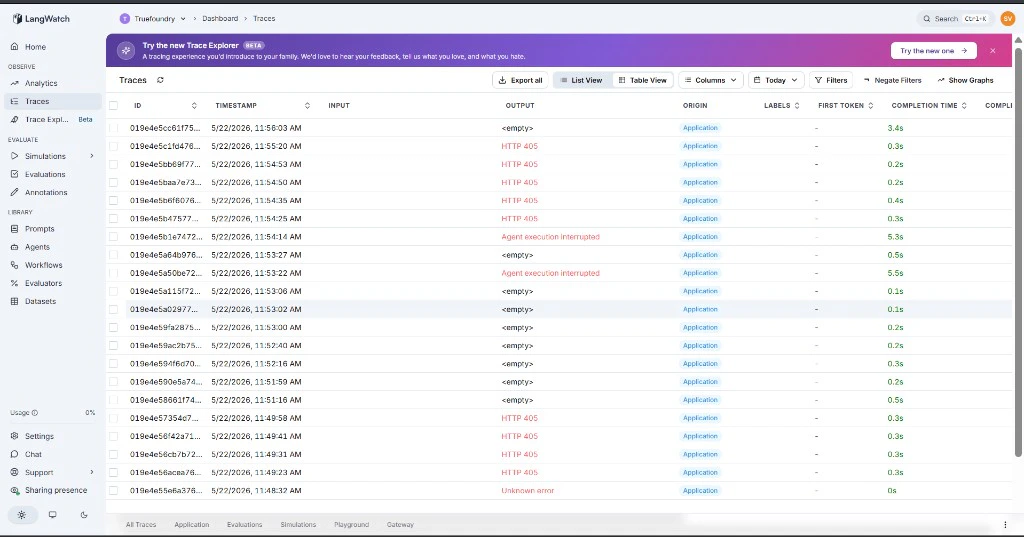Viewport: 1024px width, 537px height.
Task: Switch to the Evaluations bottom tab
Action: [244, 525]
